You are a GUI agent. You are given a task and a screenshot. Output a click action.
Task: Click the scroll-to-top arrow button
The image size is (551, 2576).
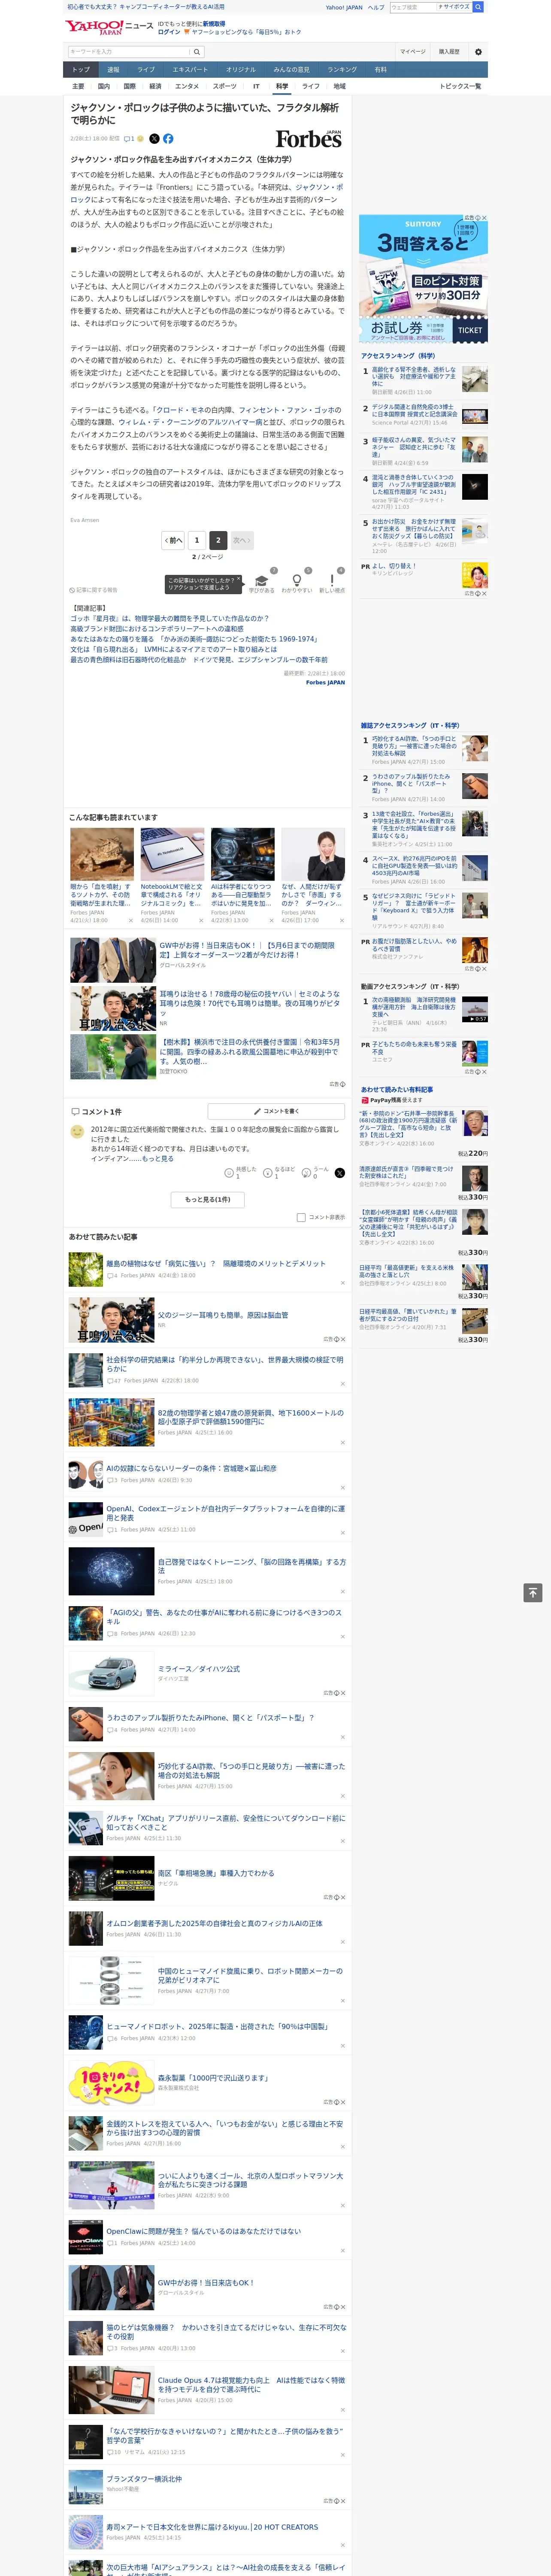(533, 1592)
